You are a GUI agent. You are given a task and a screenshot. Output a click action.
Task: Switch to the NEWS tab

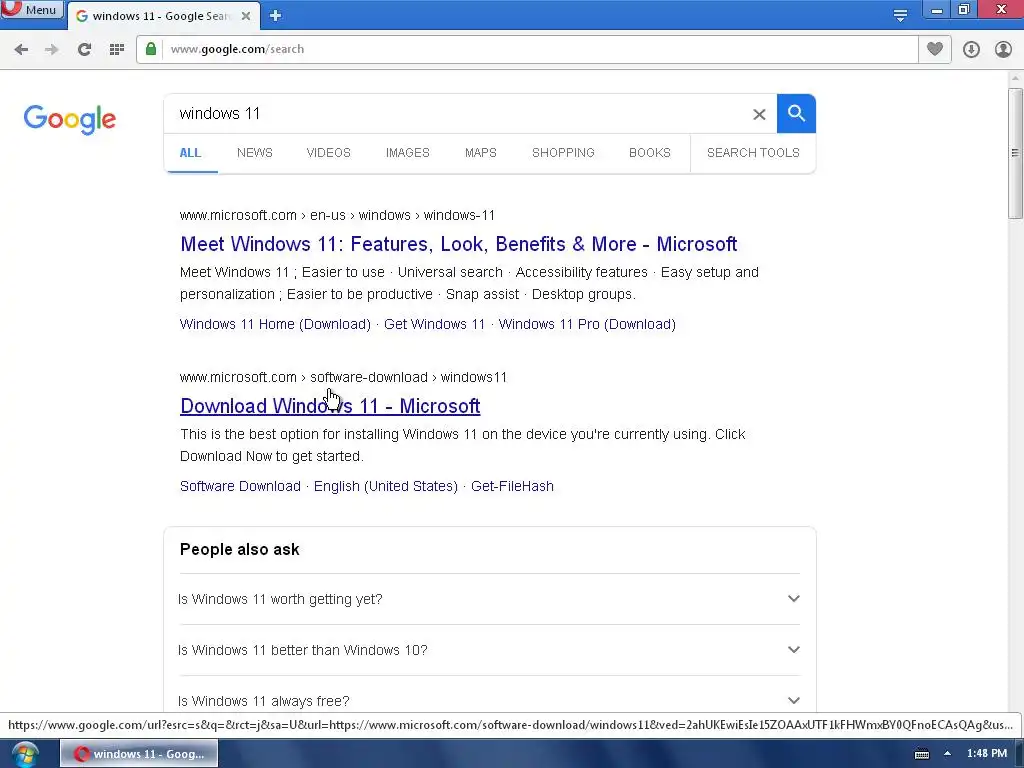(255, 153)
